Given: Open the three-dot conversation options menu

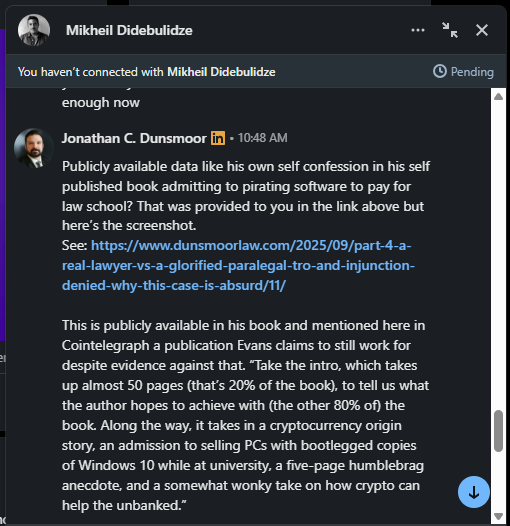Looking at the screenshot, I should click(418, 30).
